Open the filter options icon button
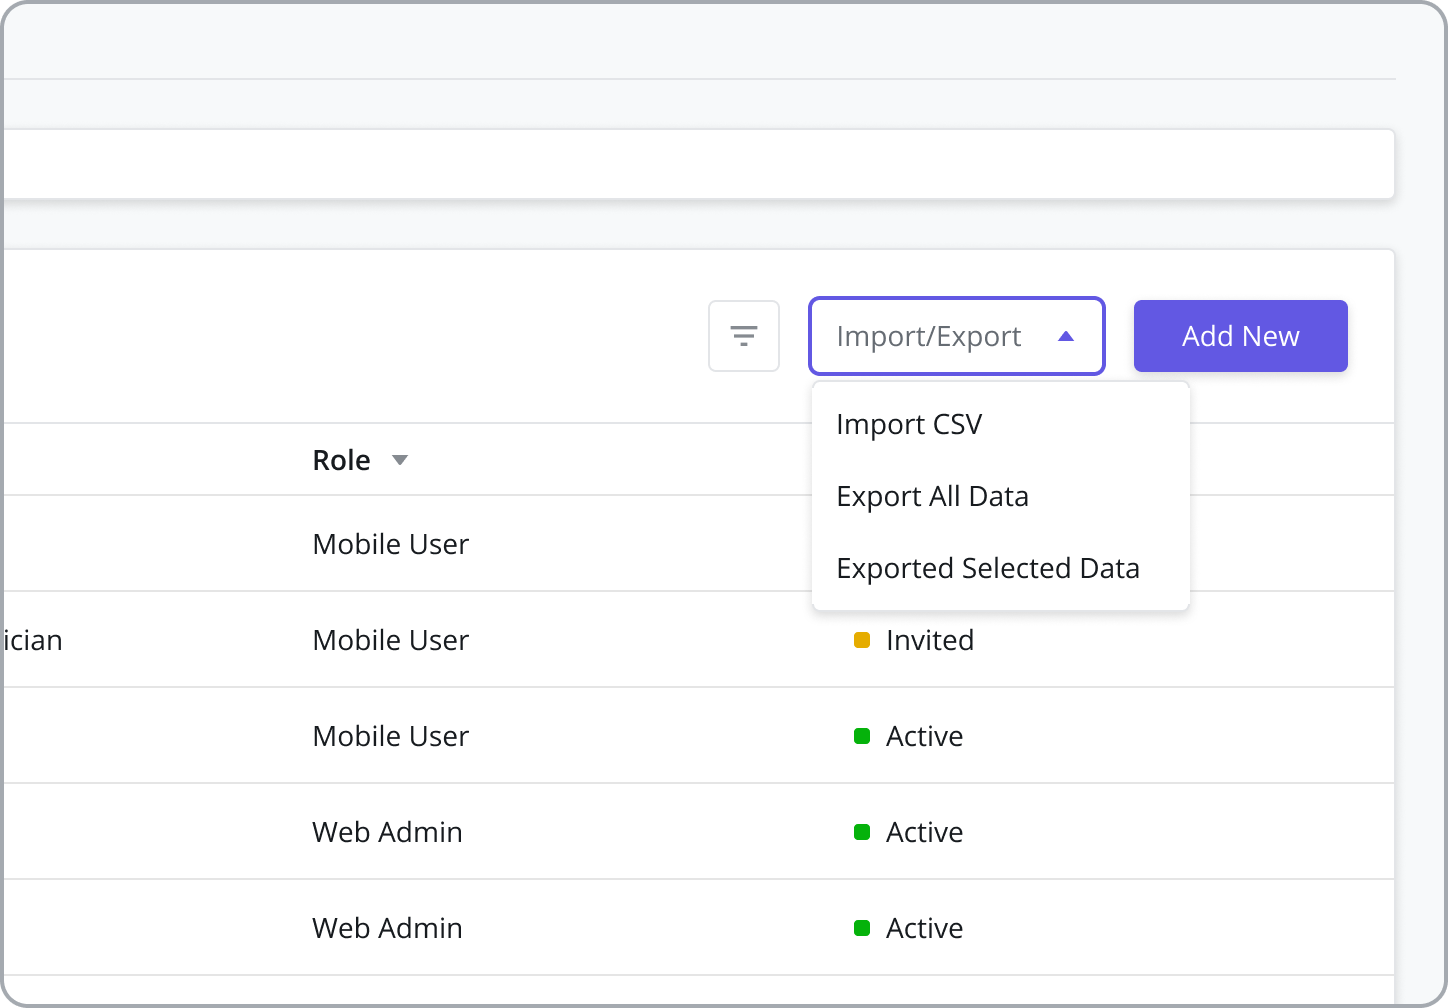 click(x=743, y=336)
